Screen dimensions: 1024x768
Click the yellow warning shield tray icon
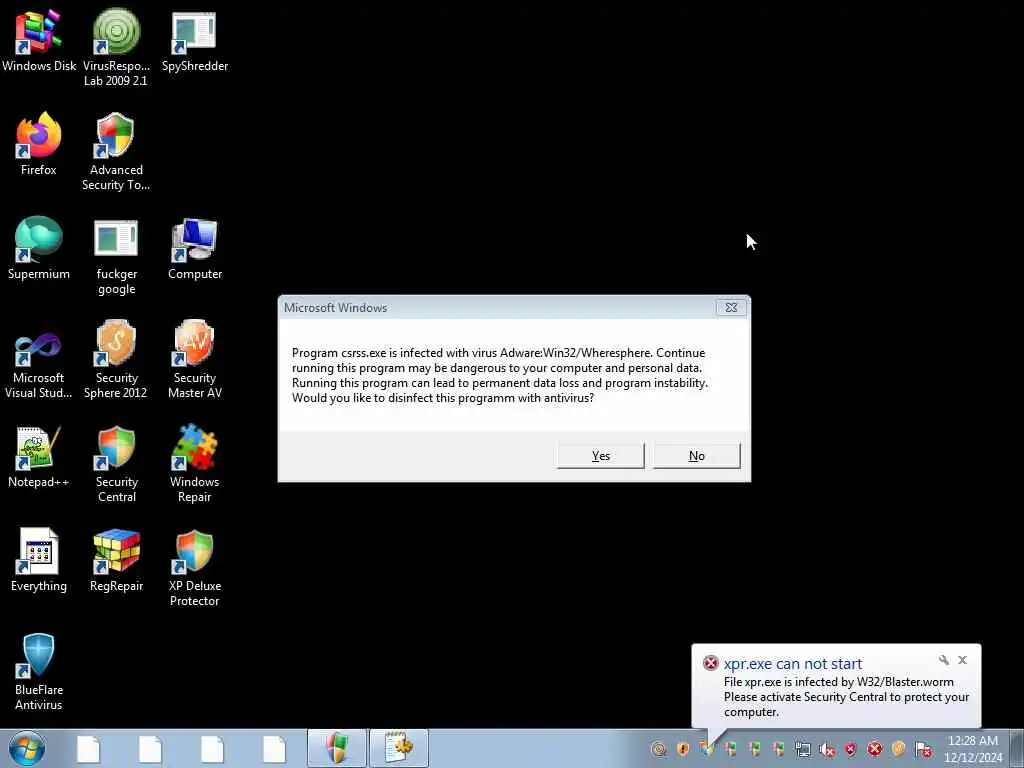683,749
